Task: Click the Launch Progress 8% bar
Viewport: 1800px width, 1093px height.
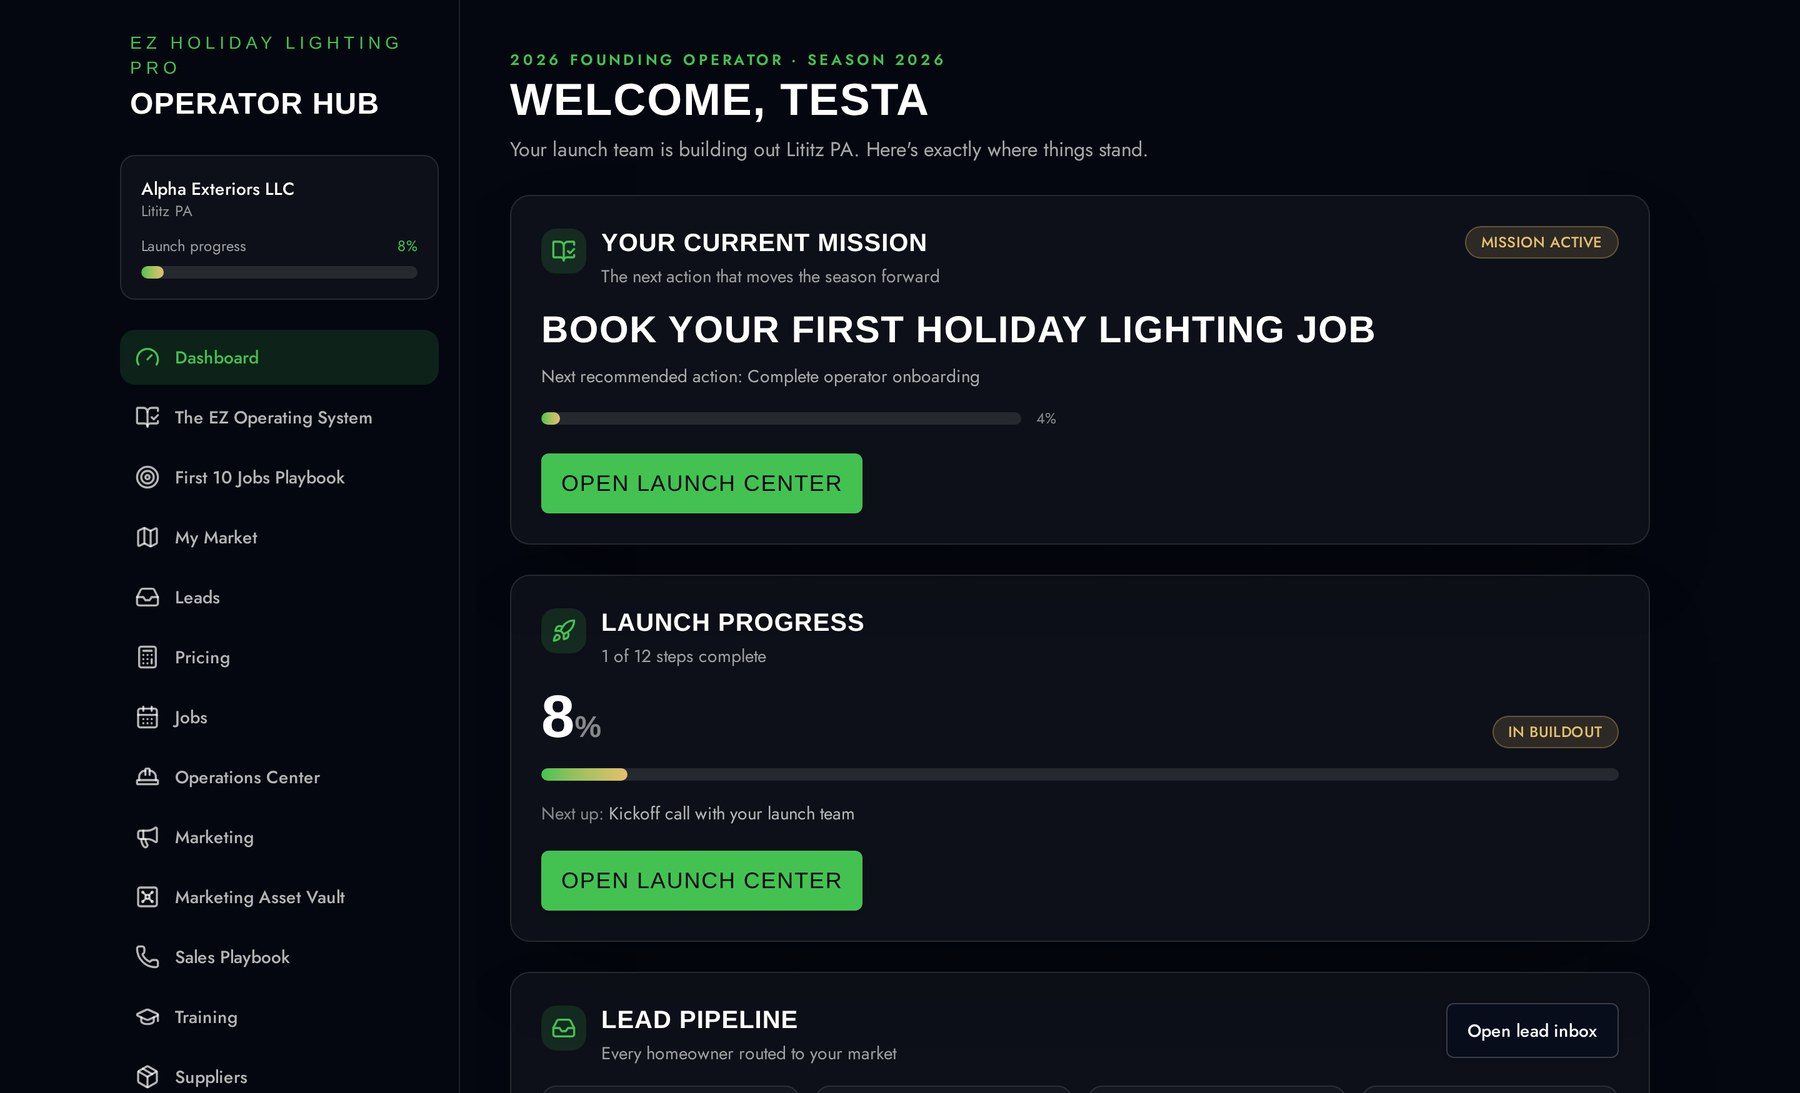Action: (x=1079, y=774)
